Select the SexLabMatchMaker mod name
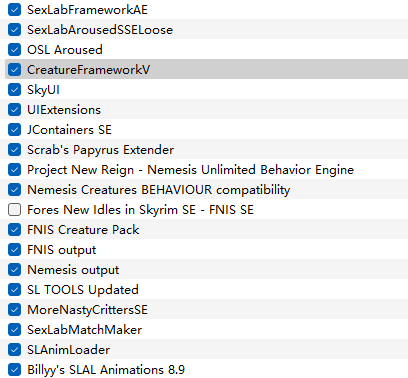 85,330
